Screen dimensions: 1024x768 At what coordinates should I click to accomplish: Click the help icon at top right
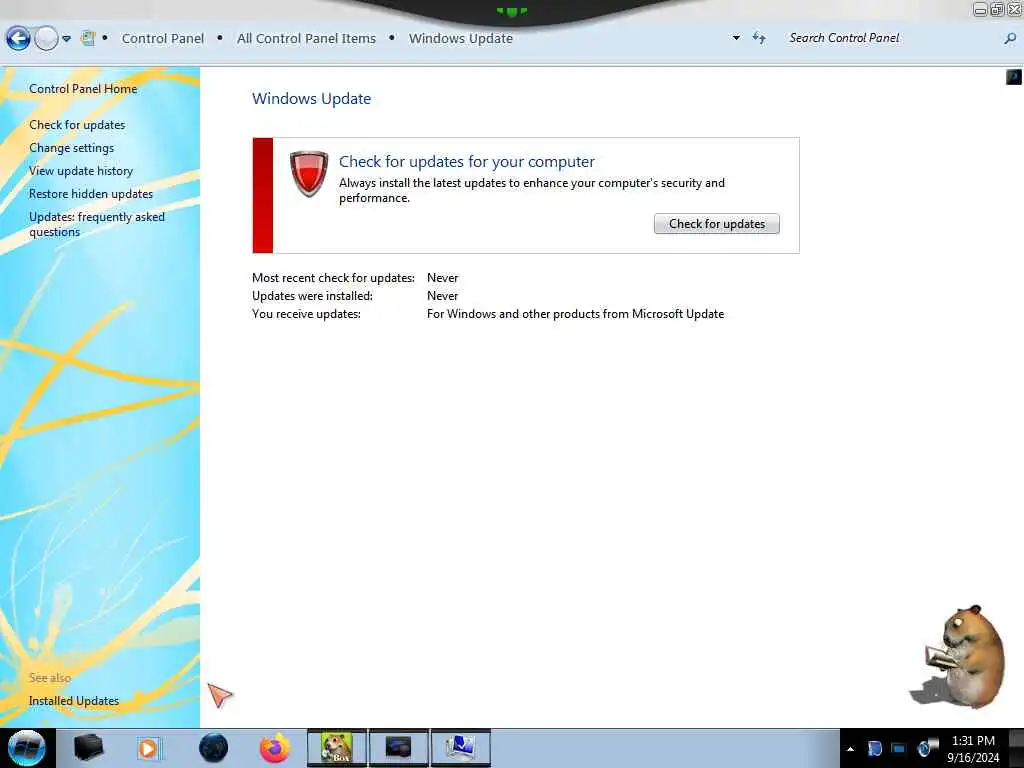[x=1013, y=77]
